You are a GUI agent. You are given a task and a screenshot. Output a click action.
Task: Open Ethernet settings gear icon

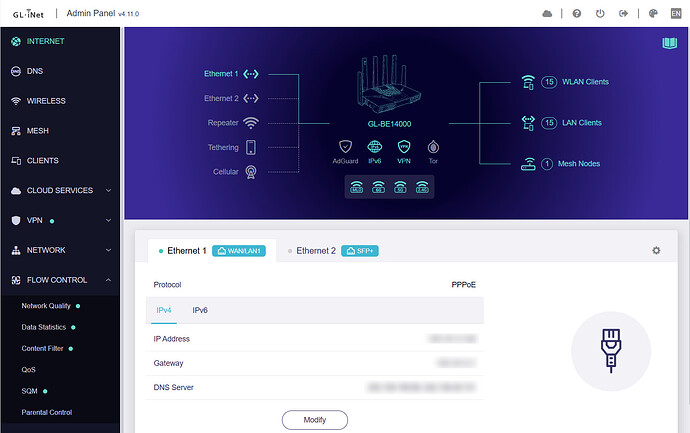(656, 250)
